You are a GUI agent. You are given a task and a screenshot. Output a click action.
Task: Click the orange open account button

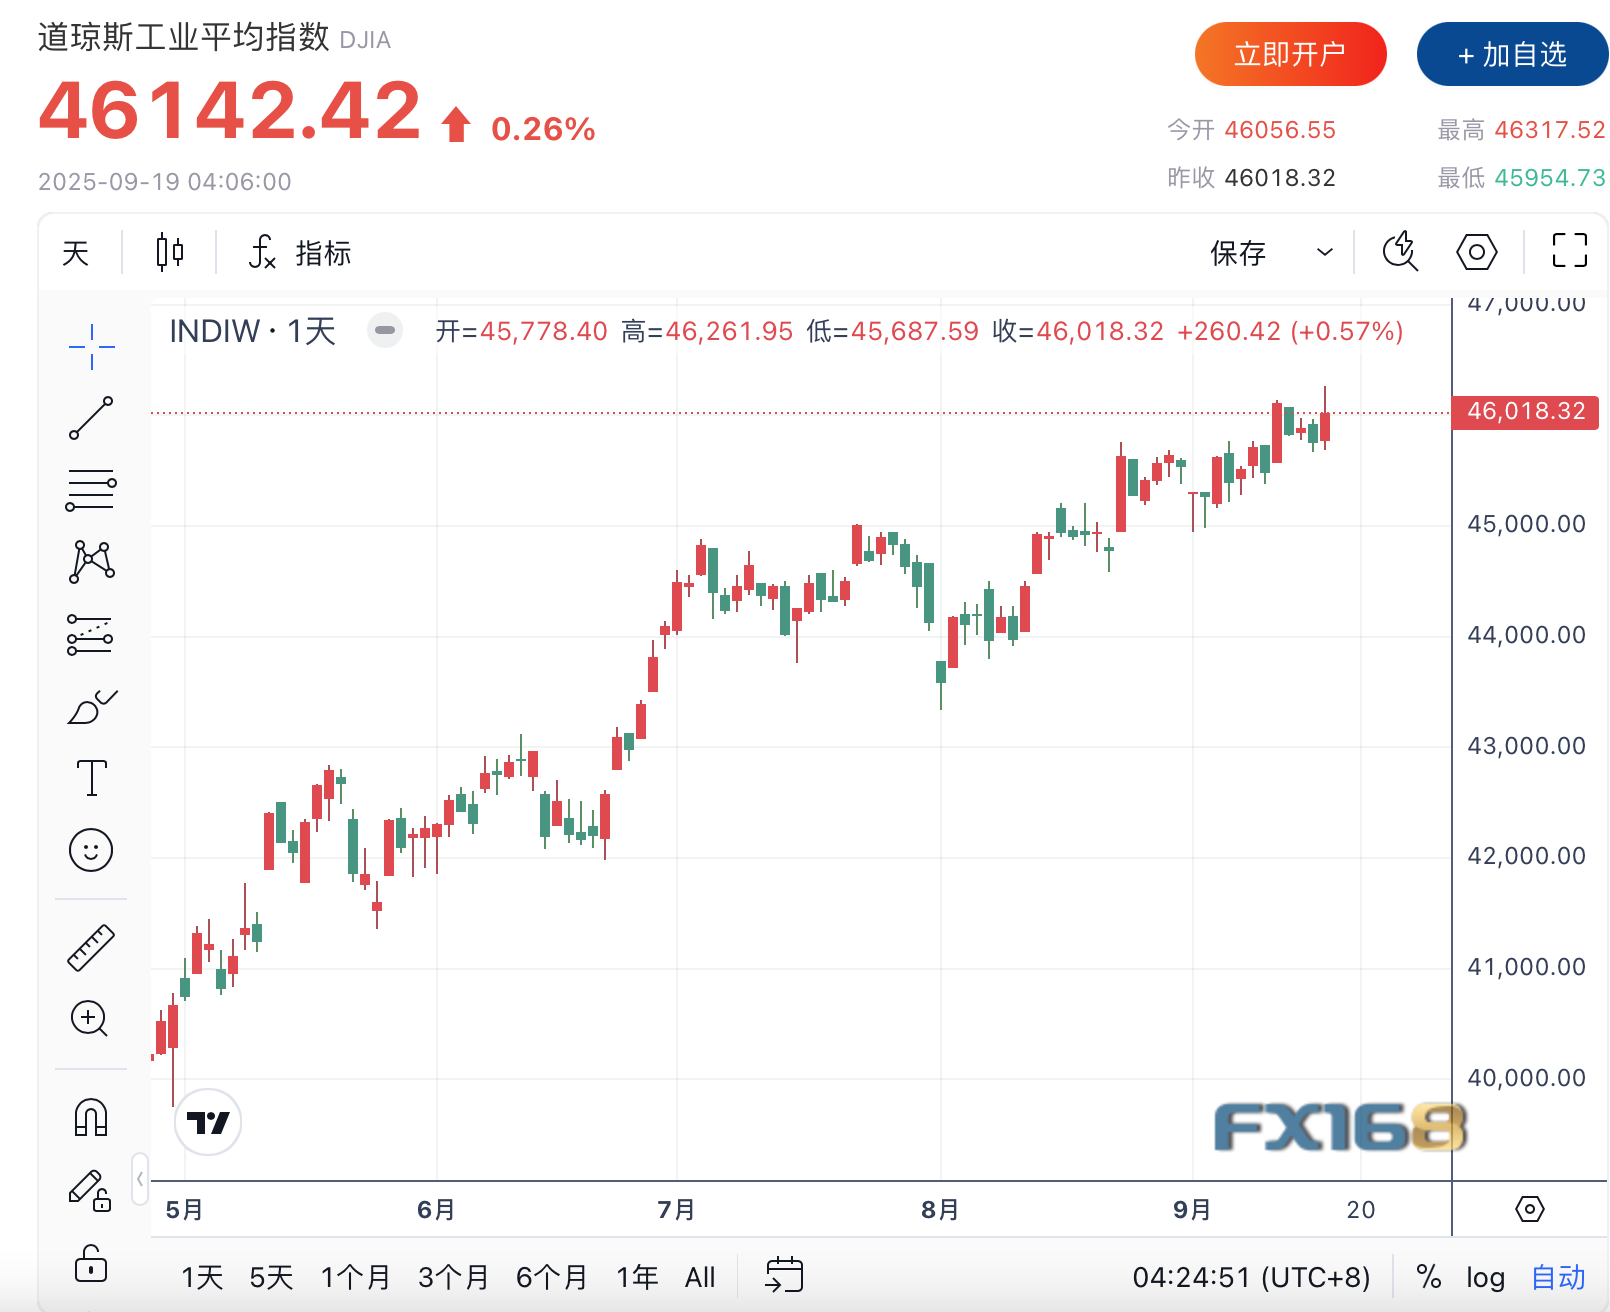1290,54
